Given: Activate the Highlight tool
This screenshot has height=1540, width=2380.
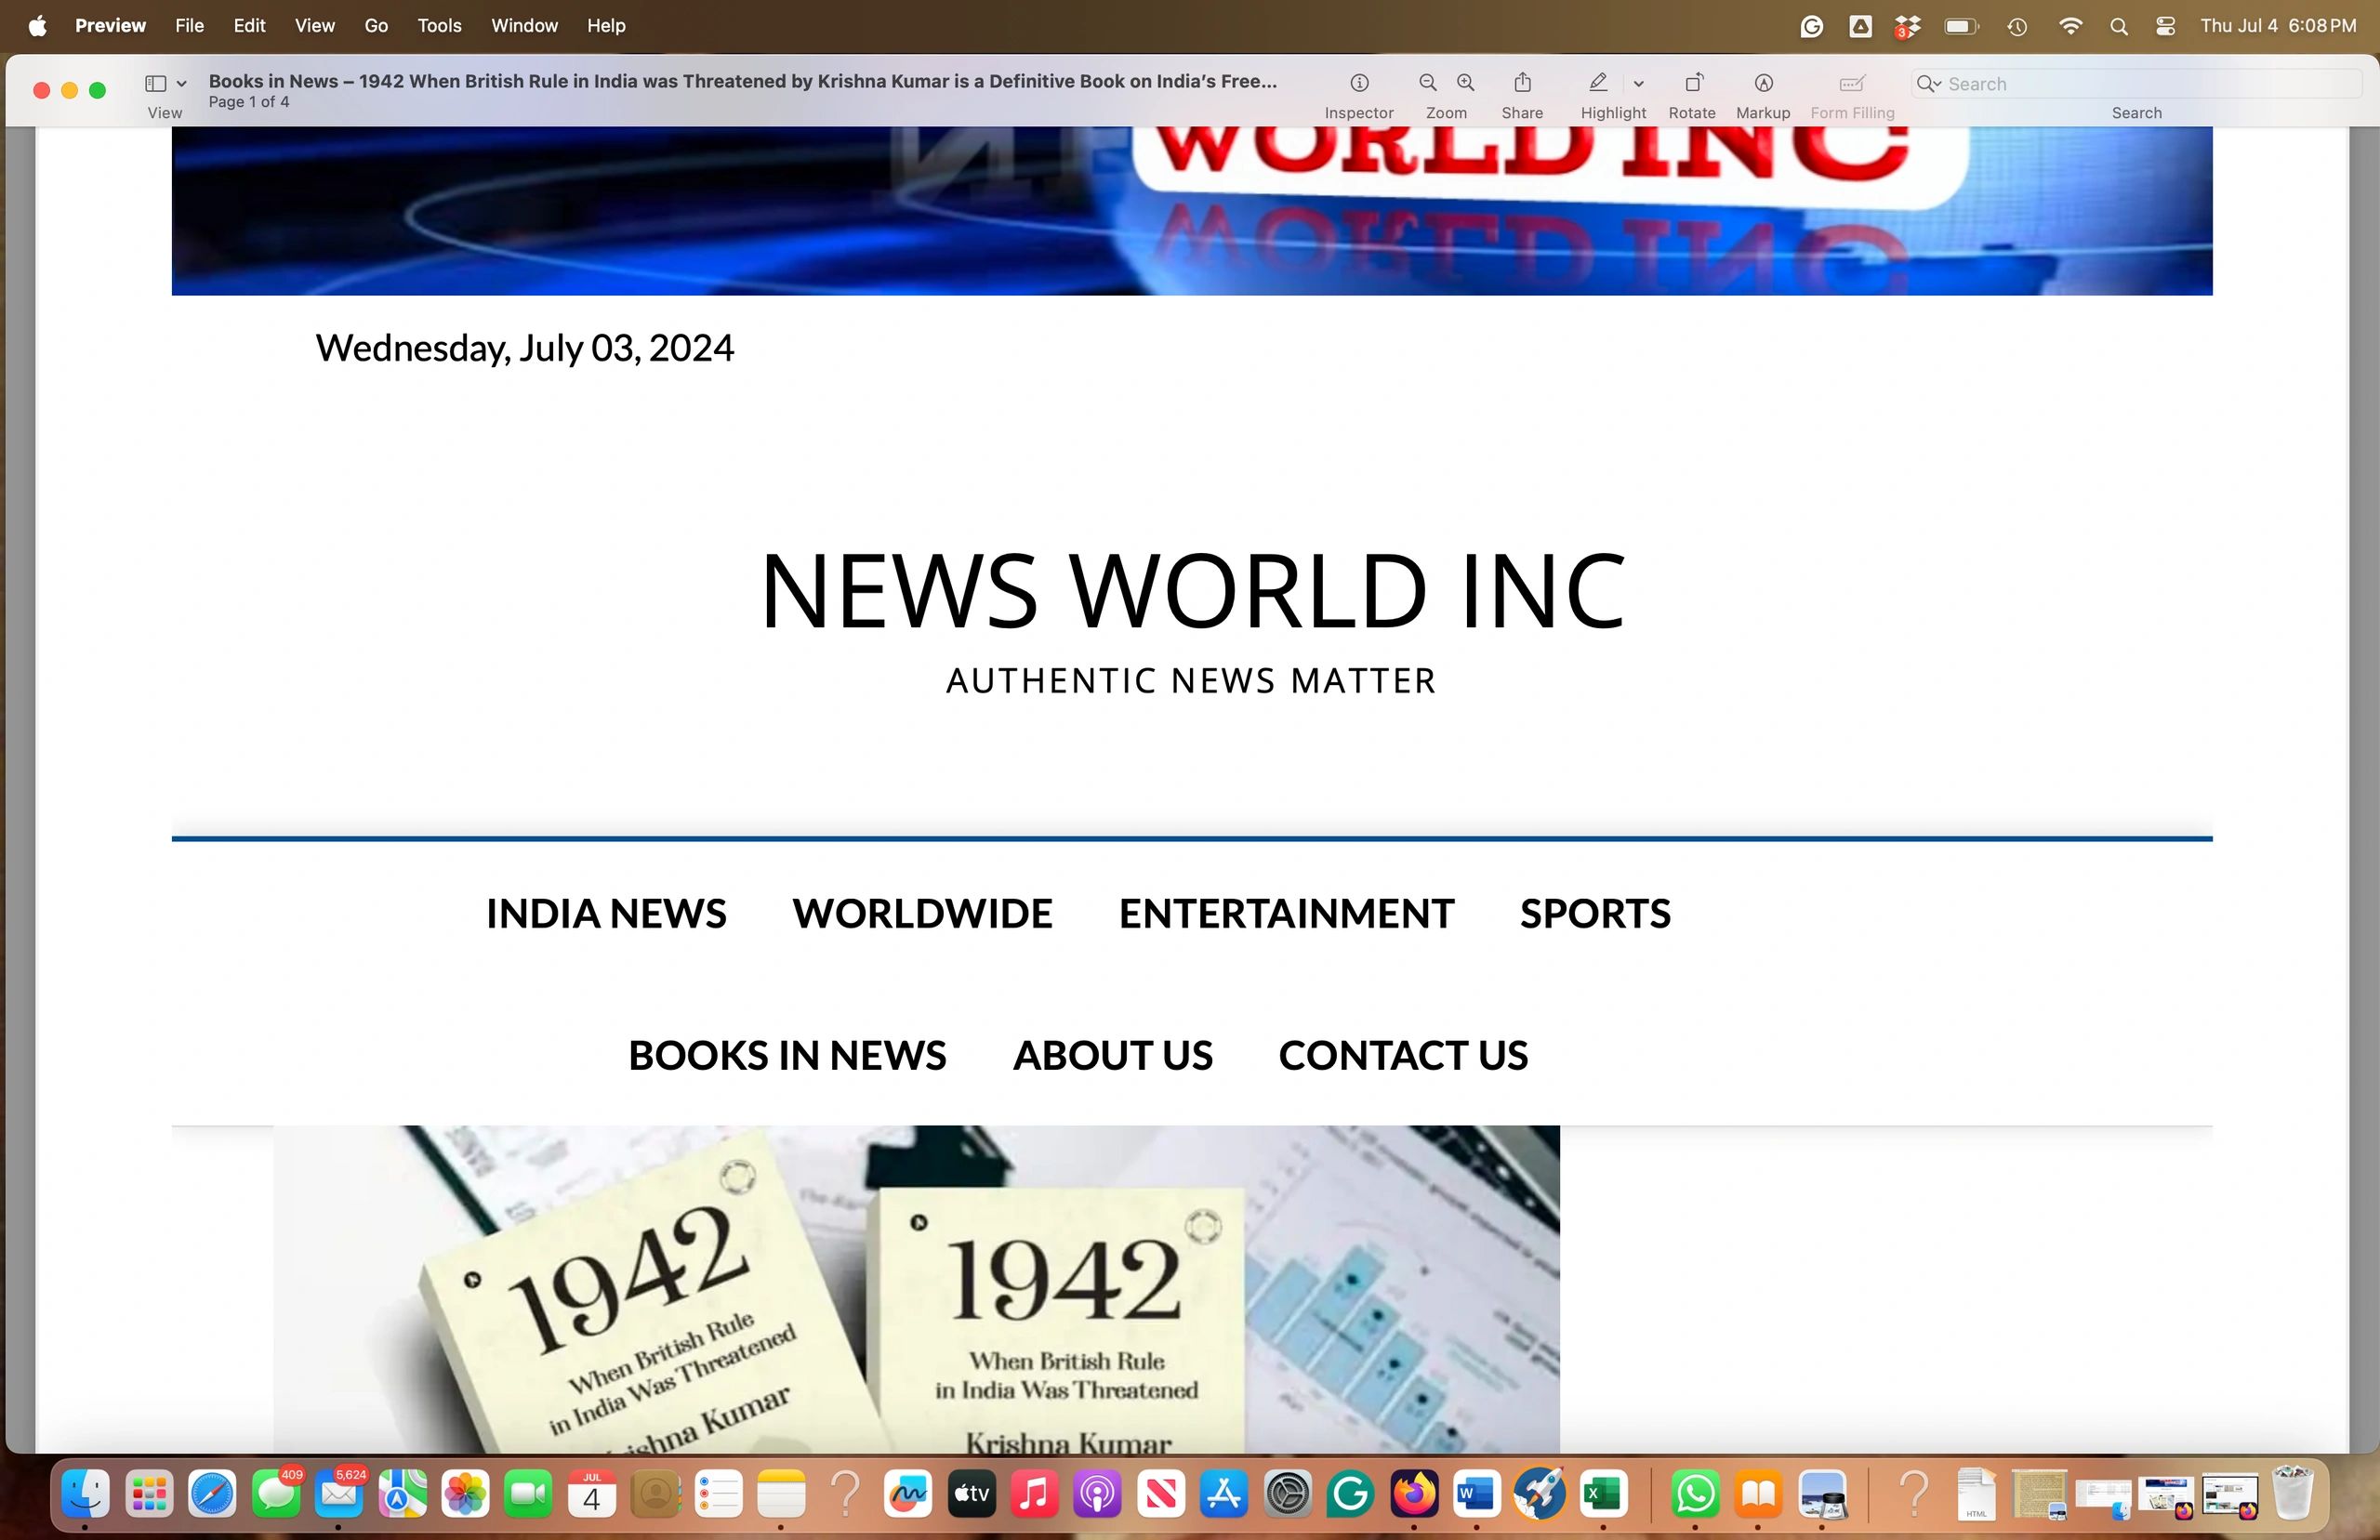Looking at the screenshot, I should point(1597,83).
